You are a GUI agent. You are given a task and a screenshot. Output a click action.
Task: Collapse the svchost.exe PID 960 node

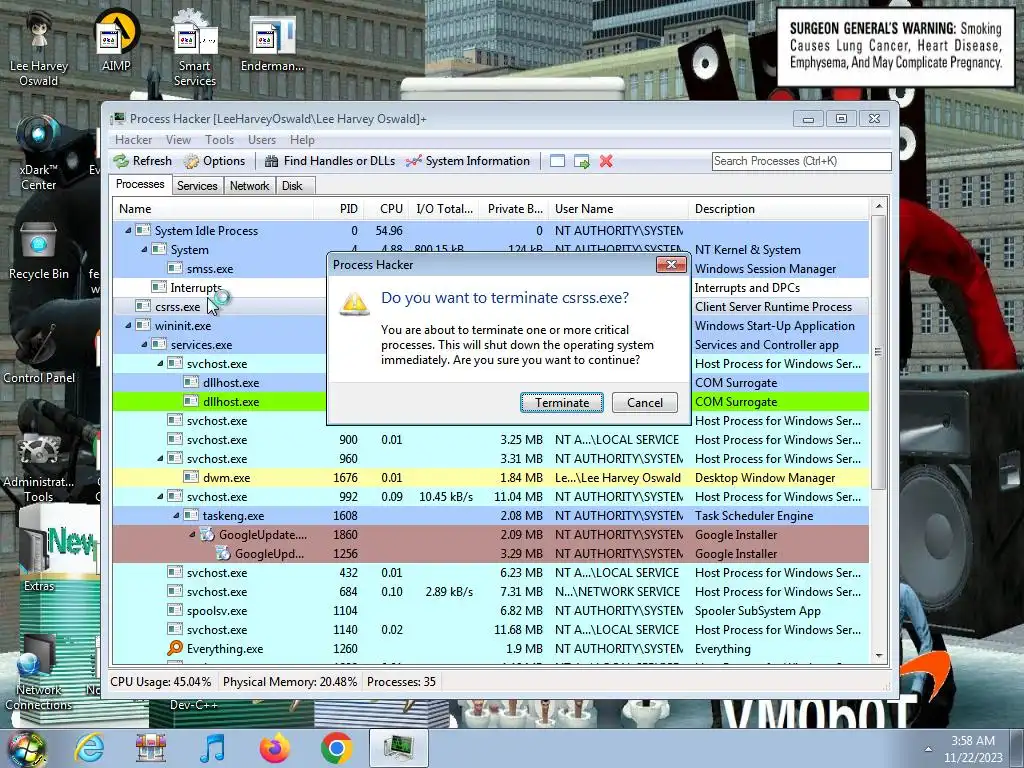point(160,458)
